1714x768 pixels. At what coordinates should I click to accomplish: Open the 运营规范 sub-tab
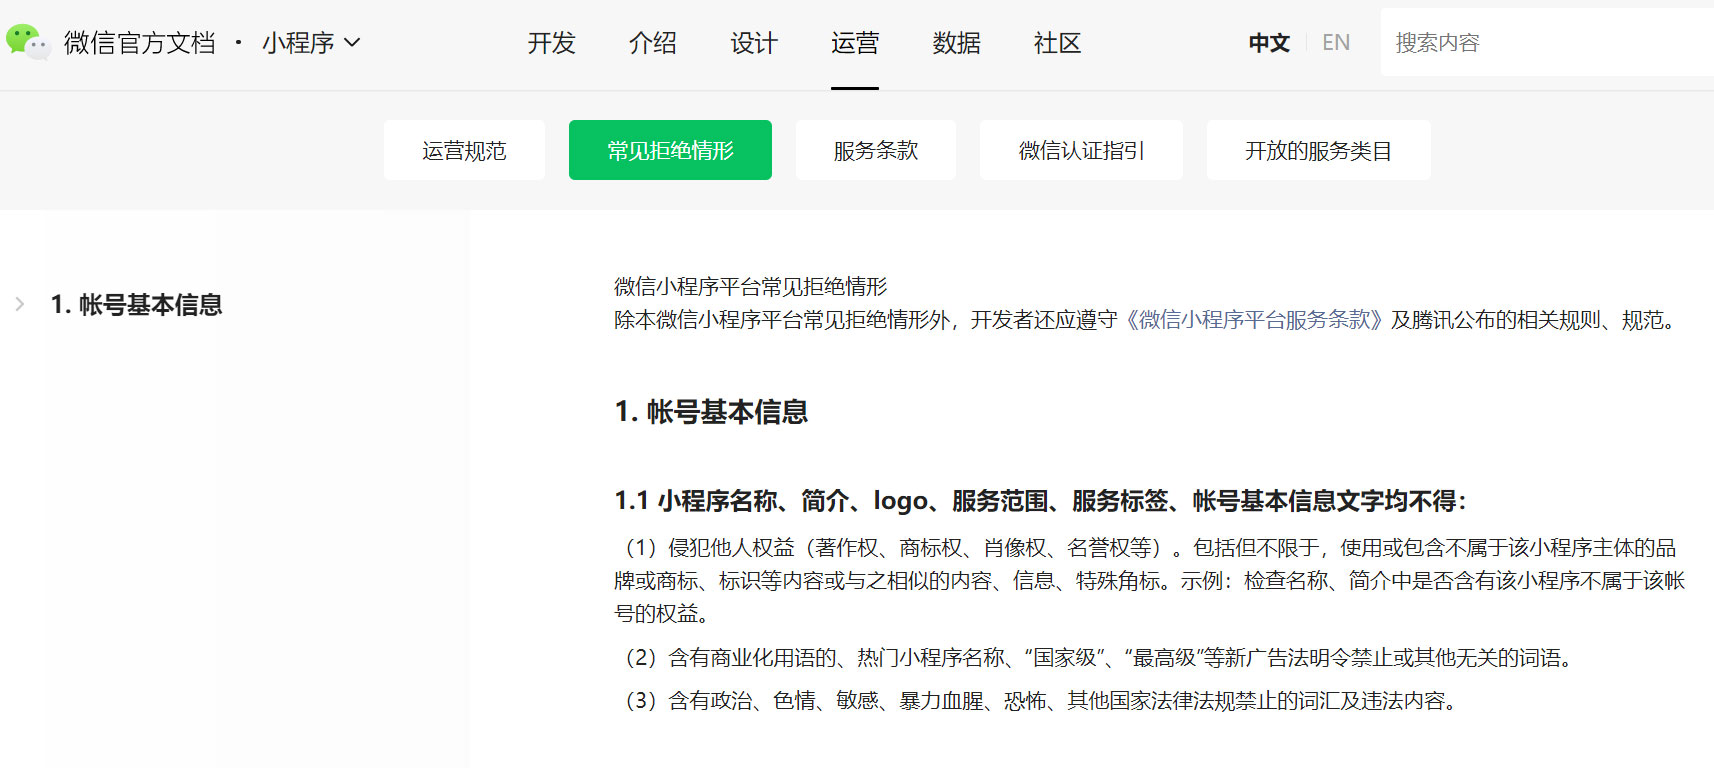pos(464,150)
